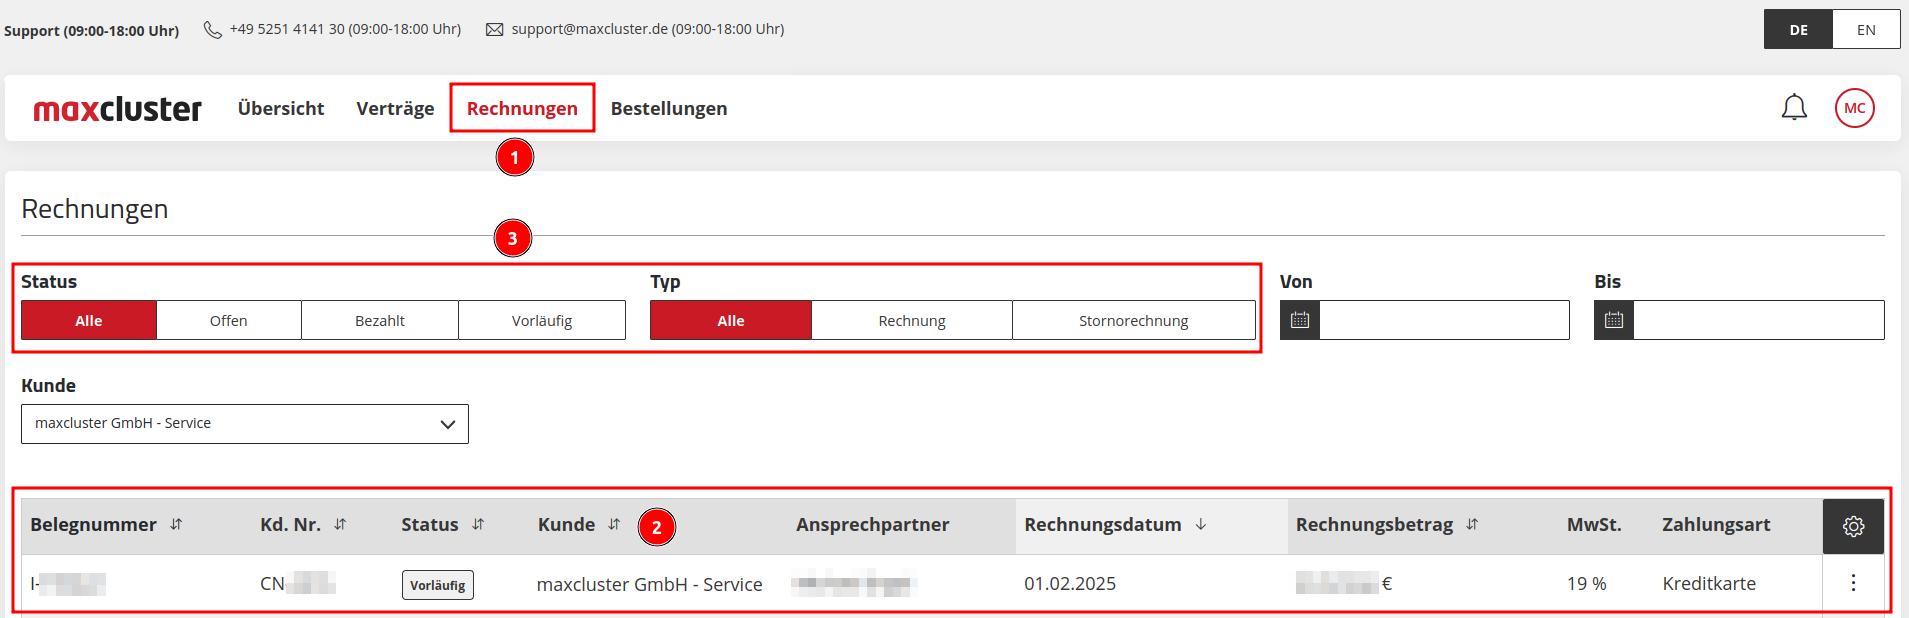The image size is (1909, 618).
Task: Open the Bestellungen tab
Action: coord(669,108)
